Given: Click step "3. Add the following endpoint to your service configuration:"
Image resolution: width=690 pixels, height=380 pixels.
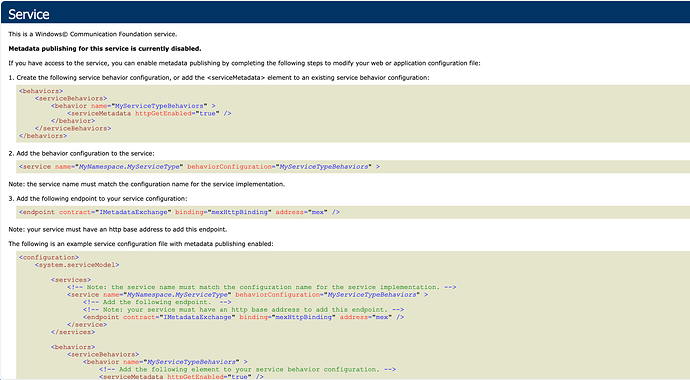Looking at the screenshot, I should tap(98, 198).
